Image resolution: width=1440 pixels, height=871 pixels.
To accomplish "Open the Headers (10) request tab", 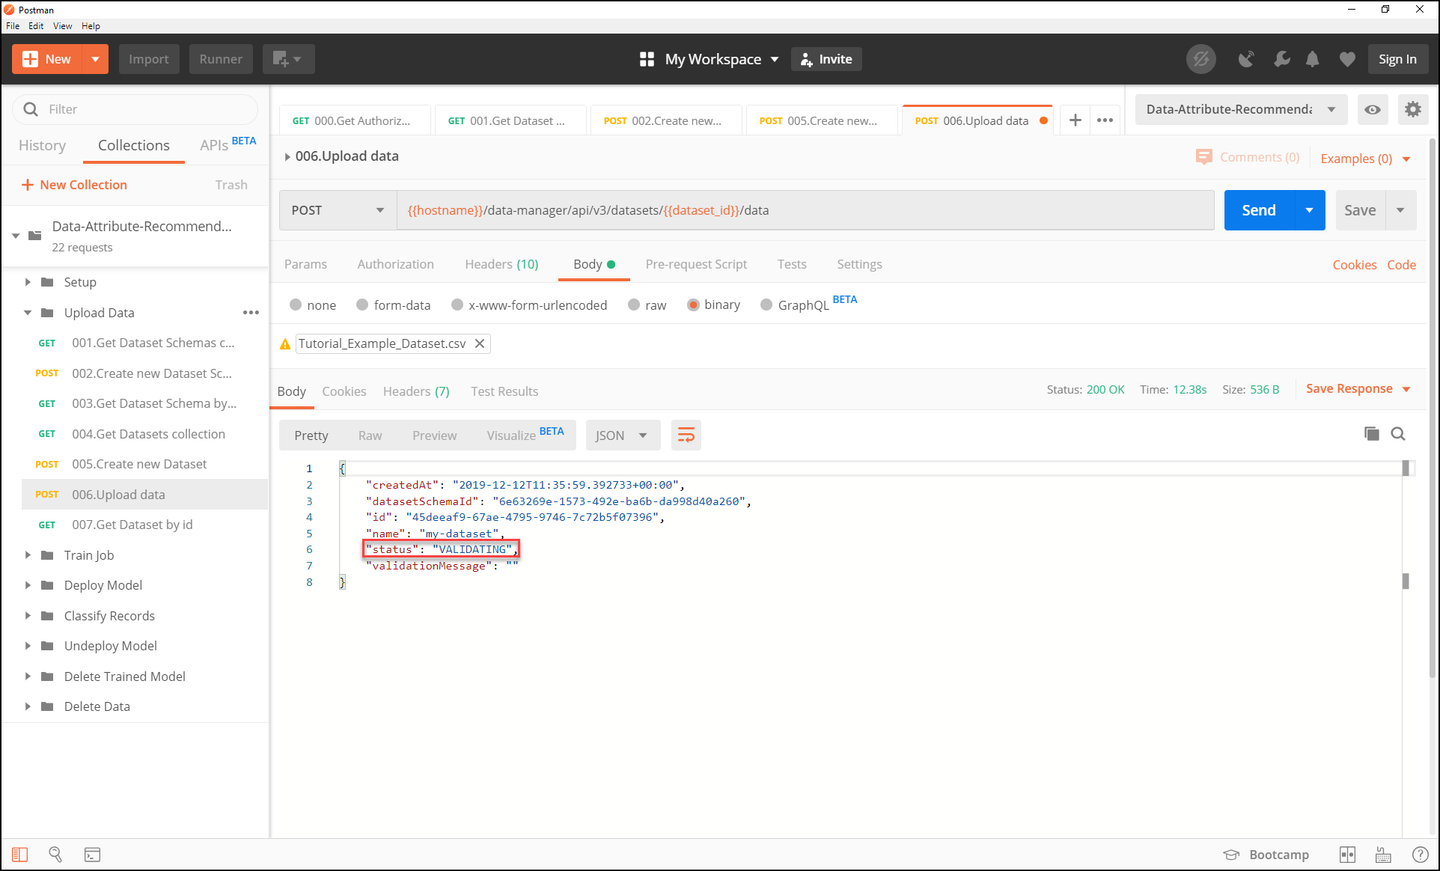I will 501,264.
